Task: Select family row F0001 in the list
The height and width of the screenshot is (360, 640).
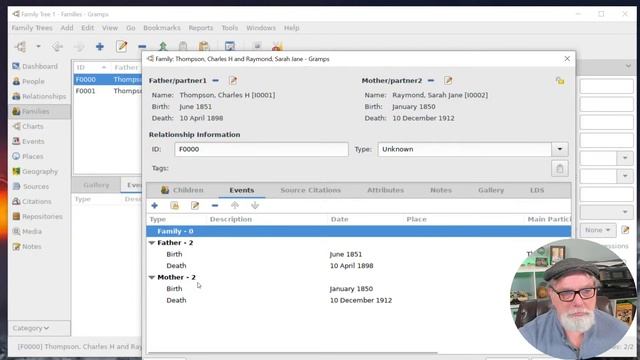Action: coord(108,91)
